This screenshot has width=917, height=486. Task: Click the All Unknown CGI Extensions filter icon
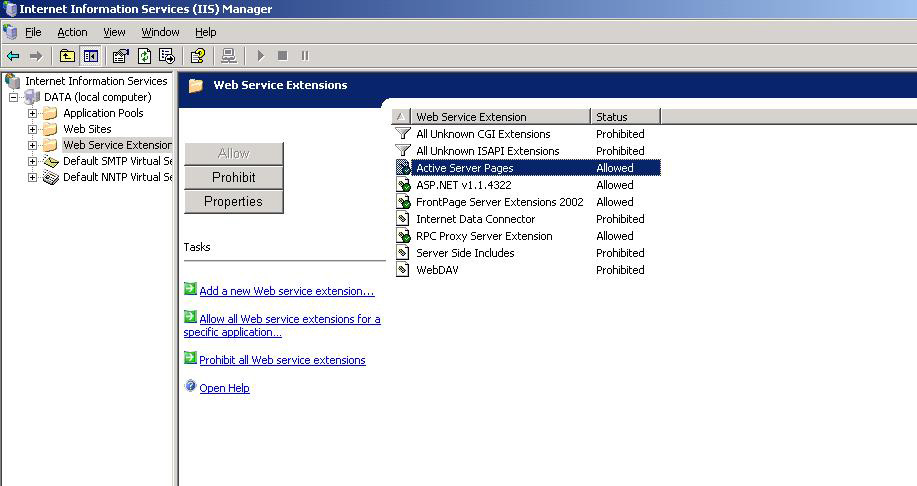tap(402, 134)
